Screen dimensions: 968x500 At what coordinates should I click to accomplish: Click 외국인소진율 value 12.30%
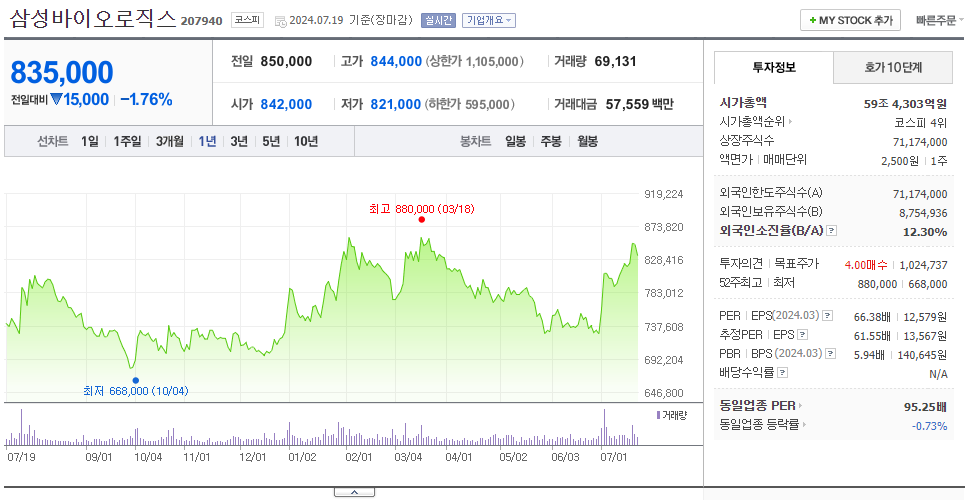click(926, 232)
